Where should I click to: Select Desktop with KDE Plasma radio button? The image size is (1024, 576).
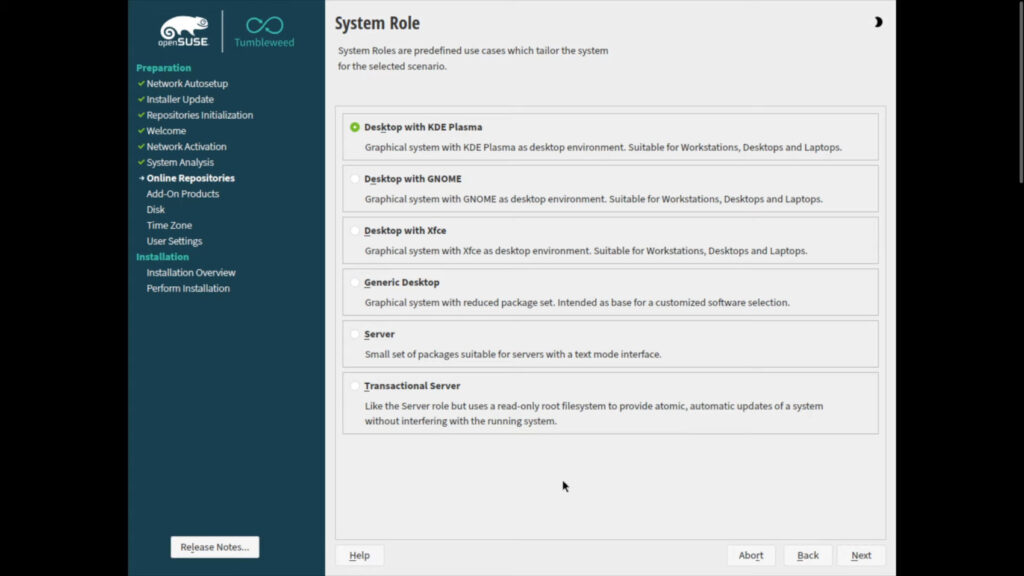pos(355,127)
